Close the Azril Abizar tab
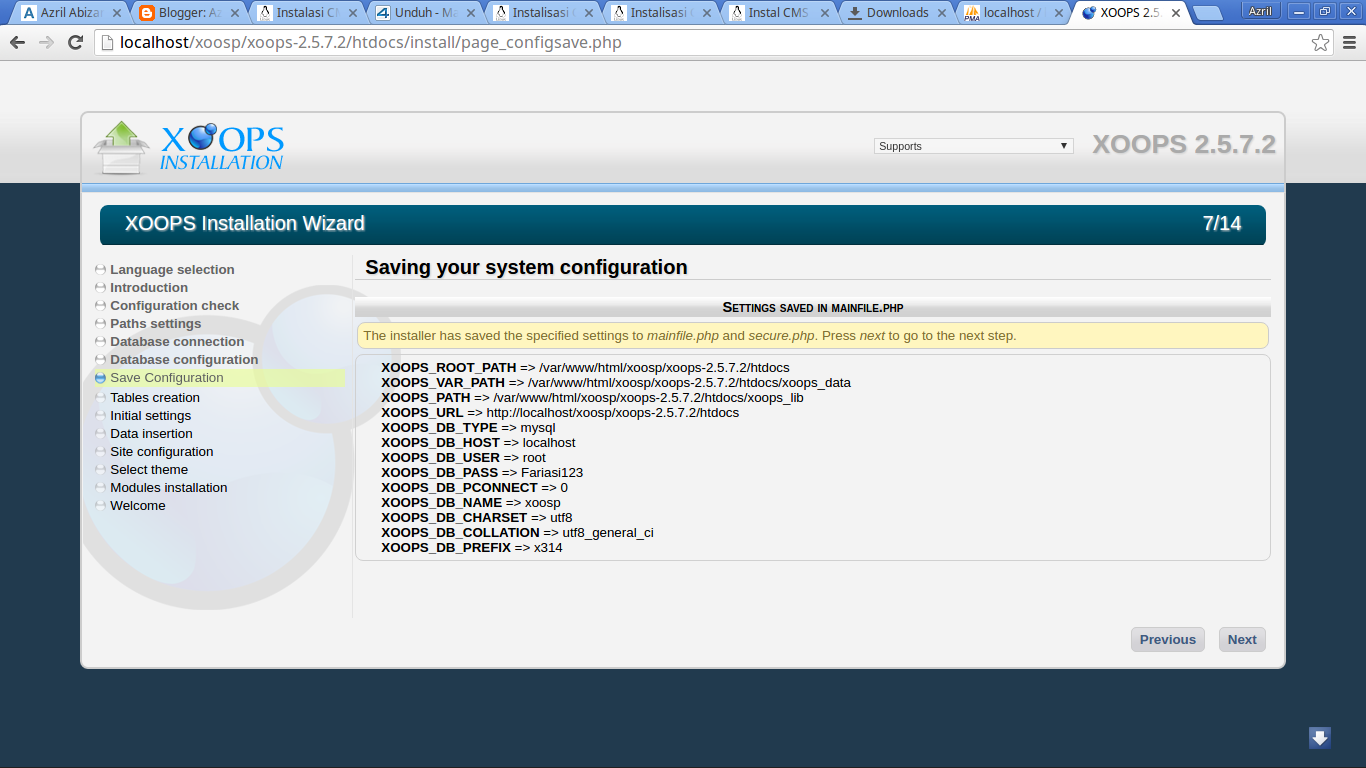Image resolution: width=1366 pixels, height=768 pixels. pyautogui.click(x=117, y=13)
